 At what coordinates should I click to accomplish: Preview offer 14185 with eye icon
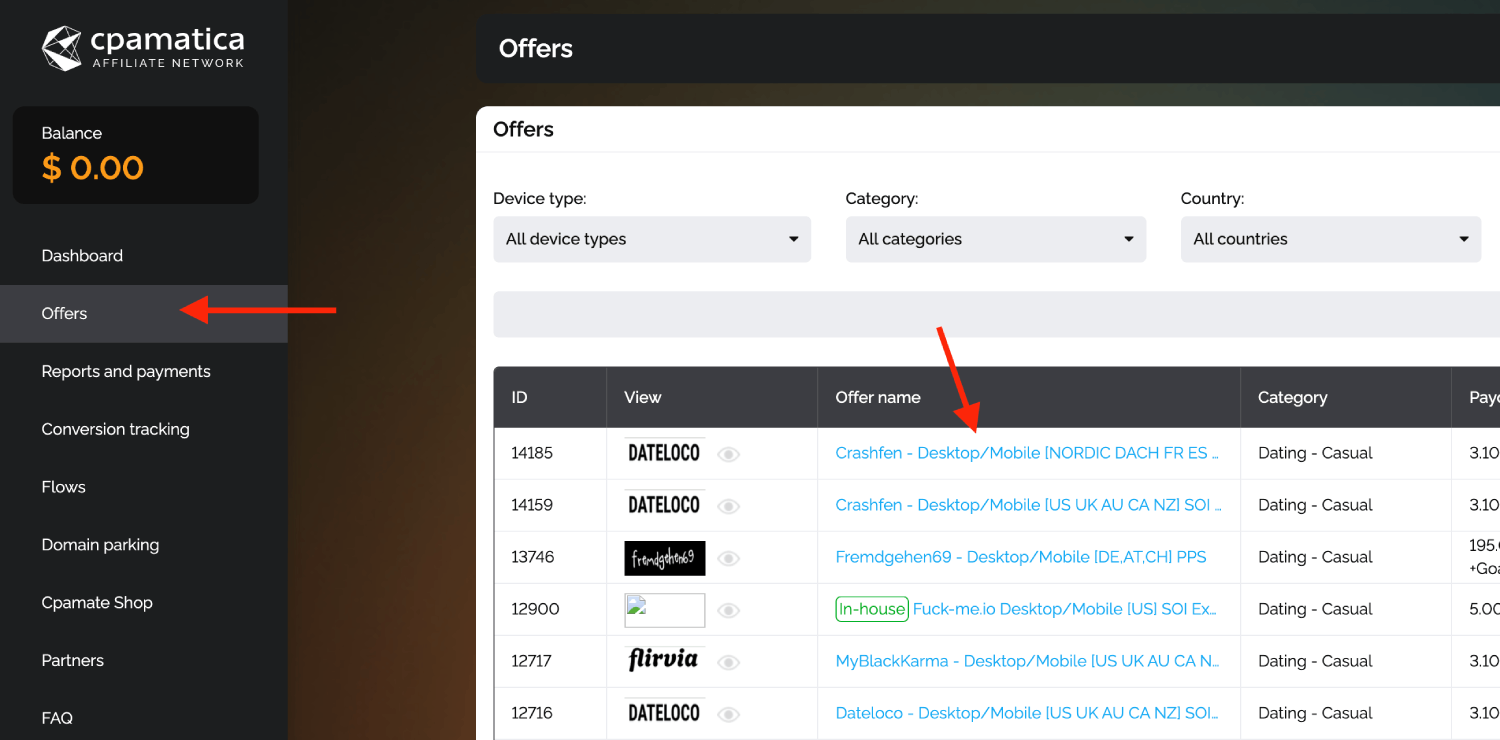coord(729,454)
